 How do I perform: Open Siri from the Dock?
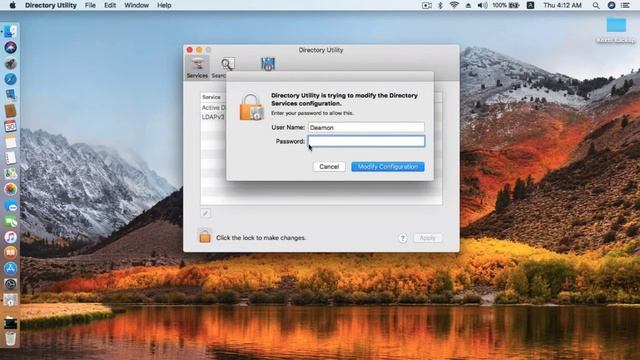click(11, 47)
